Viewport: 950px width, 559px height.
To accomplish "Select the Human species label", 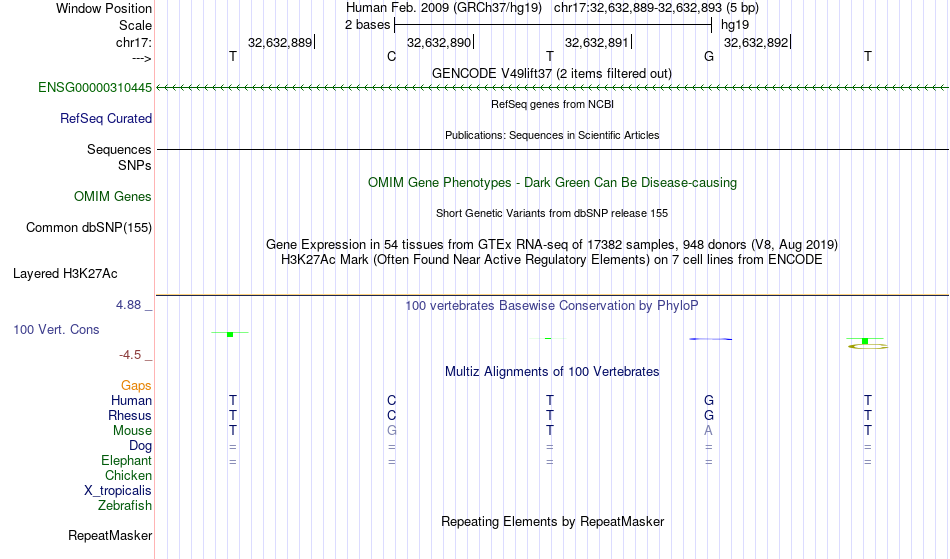I will [x=131, y=400].
